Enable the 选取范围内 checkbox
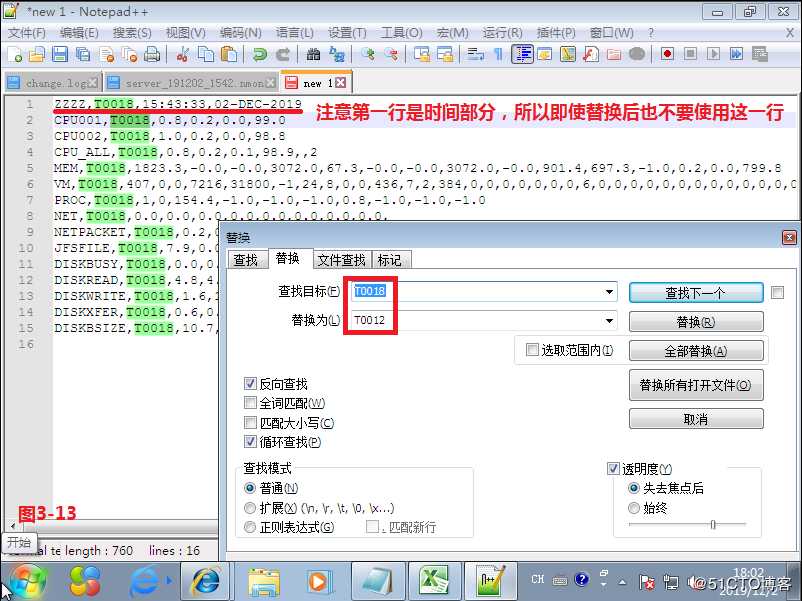The height and width of the screenshot is (601, 802). [x=532, y=350]
